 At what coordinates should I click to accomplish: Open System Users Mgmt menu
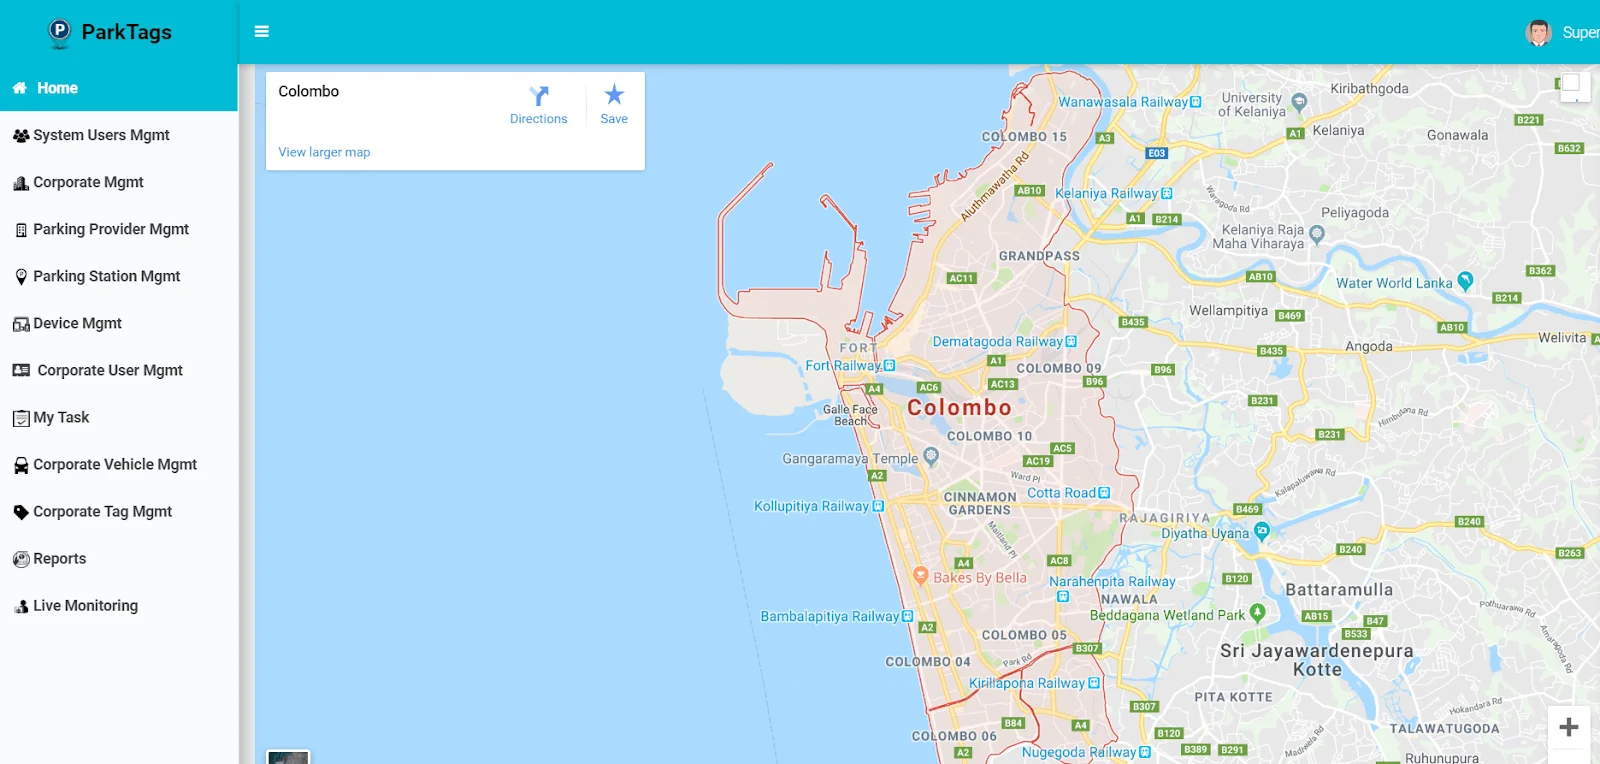[x=101, y=135]
